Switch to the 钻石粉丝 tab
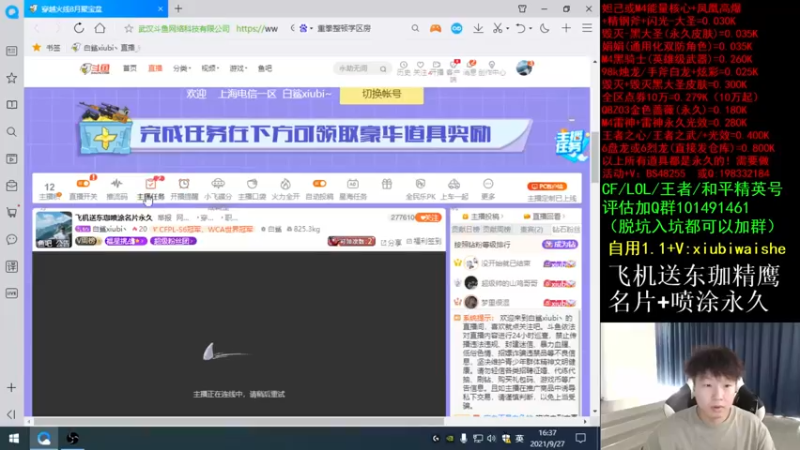The image size is (800, 450). tap(565, 230)
